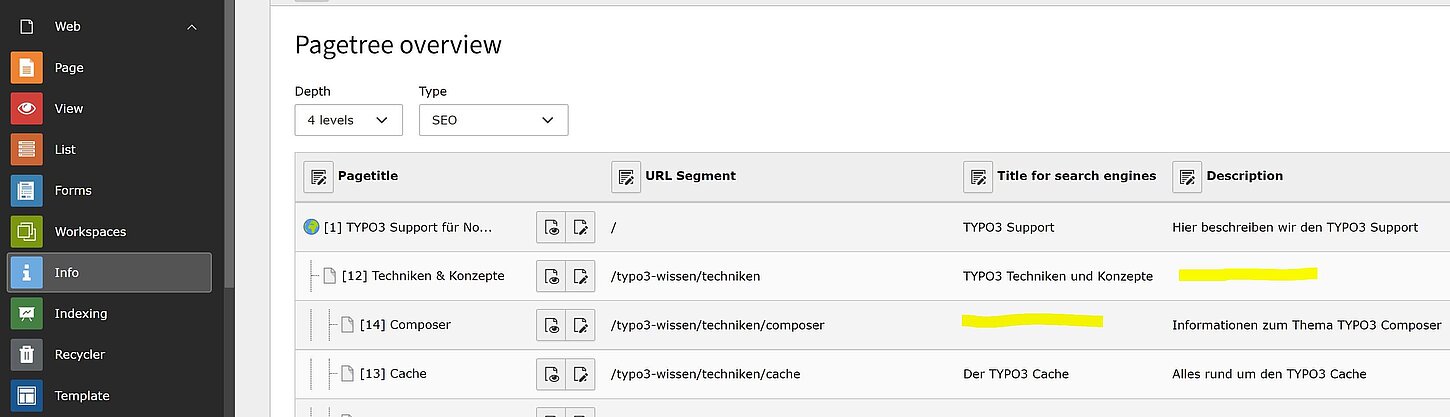Open the Forms module
The height and width of the screenshot is (417, 1450).
(x=72, y=191)
